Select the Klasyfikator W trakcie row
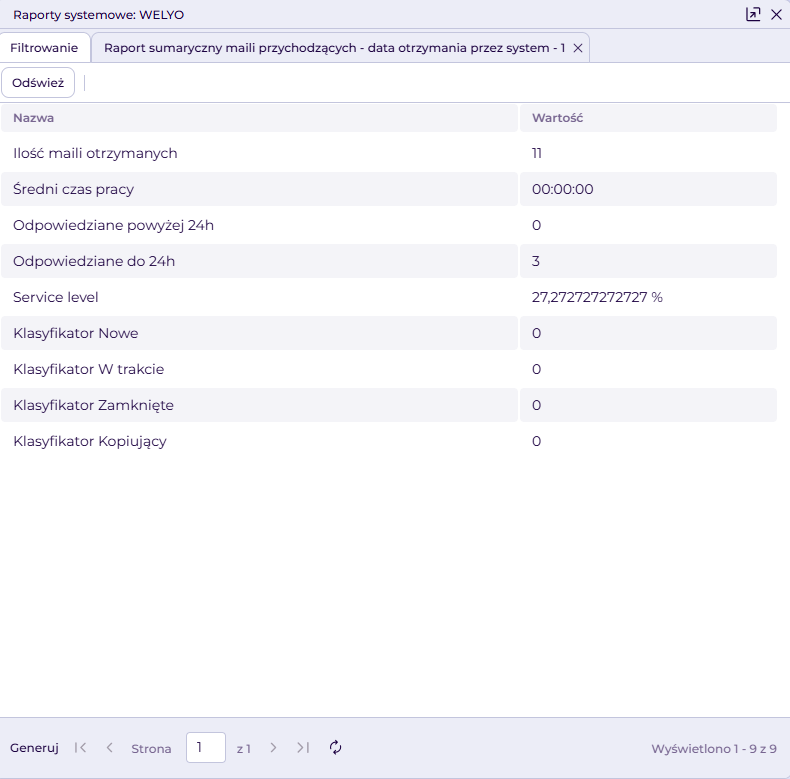This screenshot has height=779, width=790. 388,369
